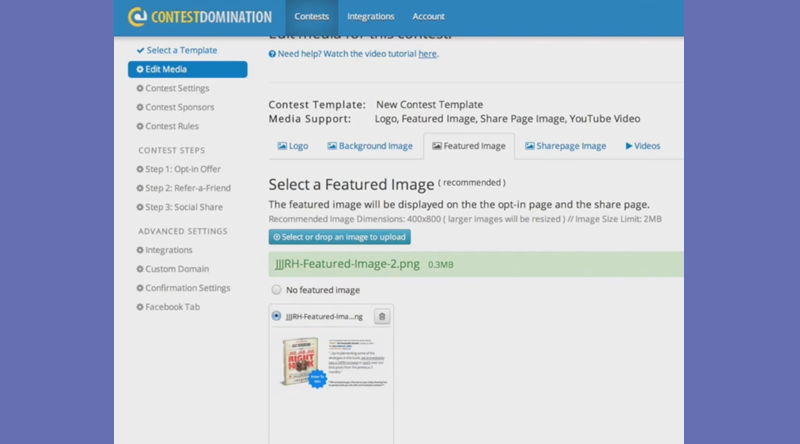The width and height of the screenshot is (800, 444).
Task: Click Select or drop an image to upload
Action: point(340,237)
